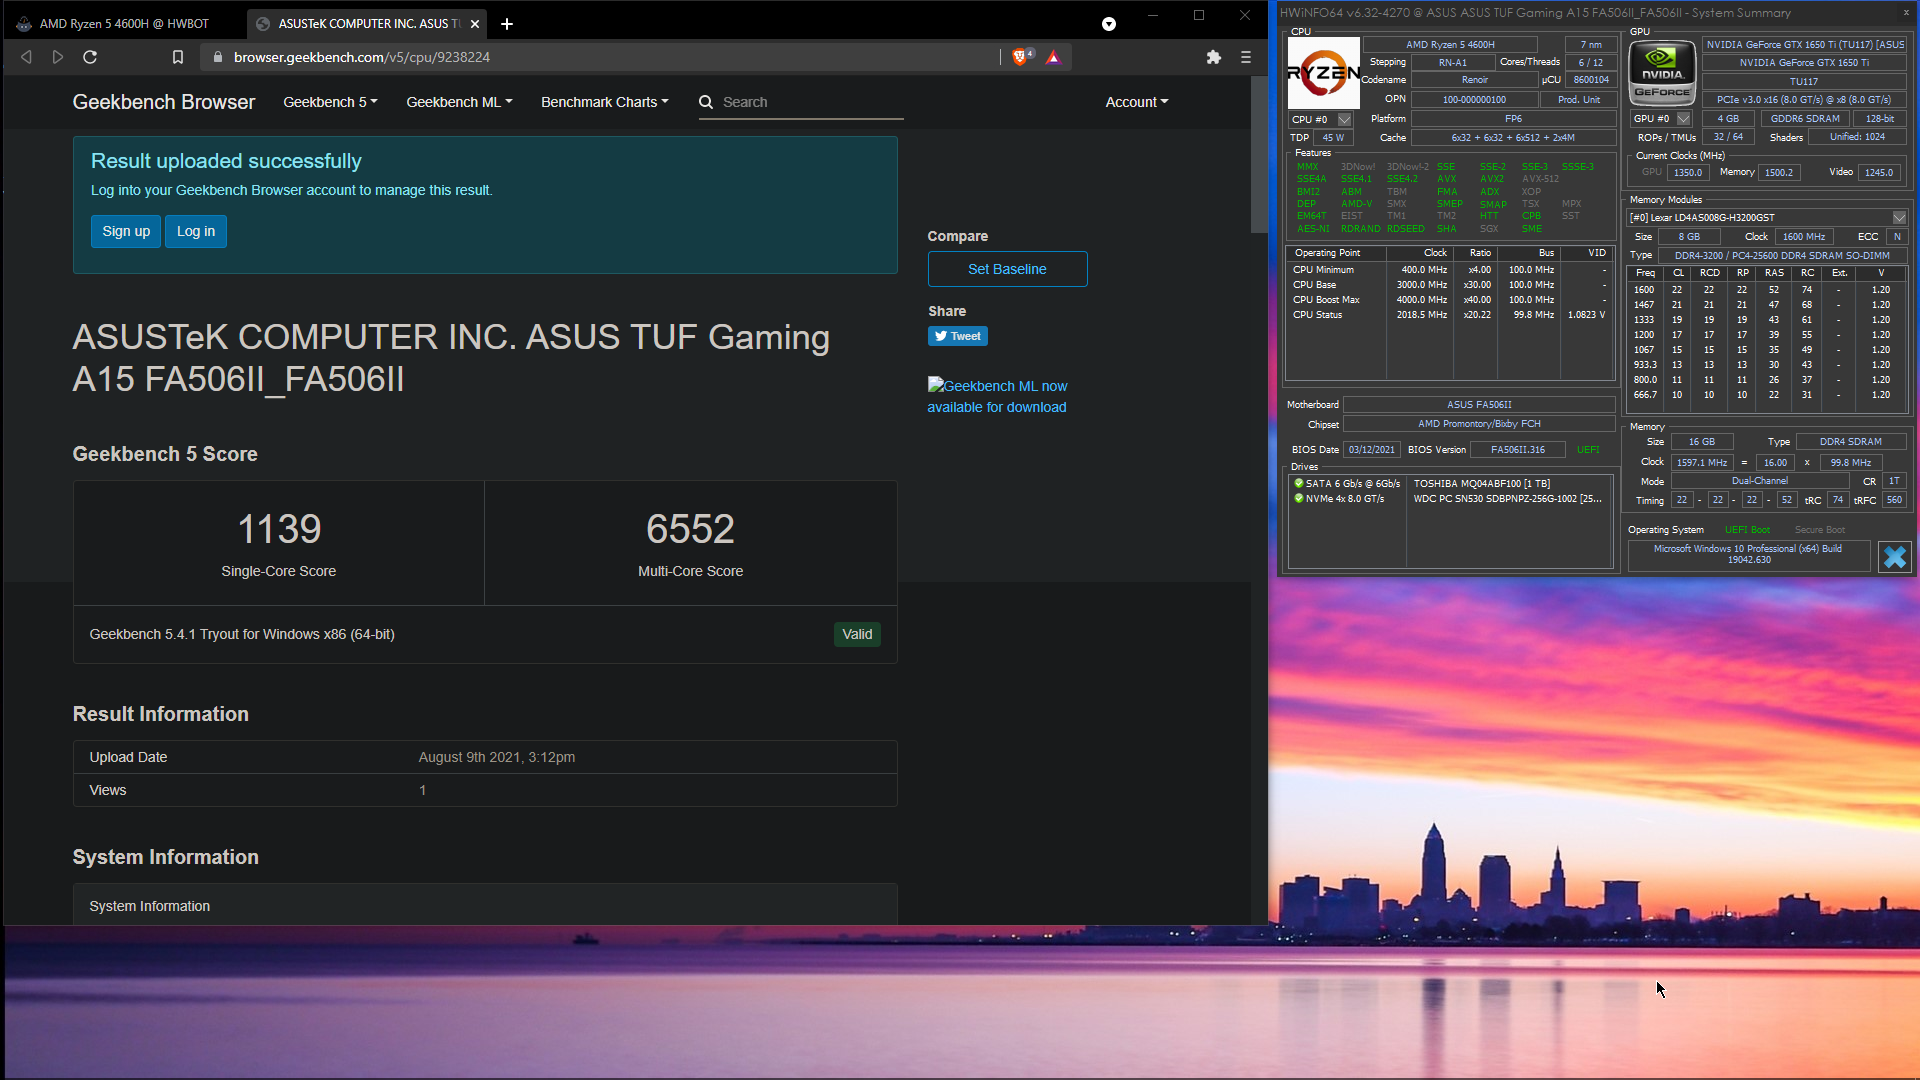Click the 1597.1 MHz memory clock value
Image resolution: width=1920 pixels, height=1080 pixels.
tap(1702, 462)
